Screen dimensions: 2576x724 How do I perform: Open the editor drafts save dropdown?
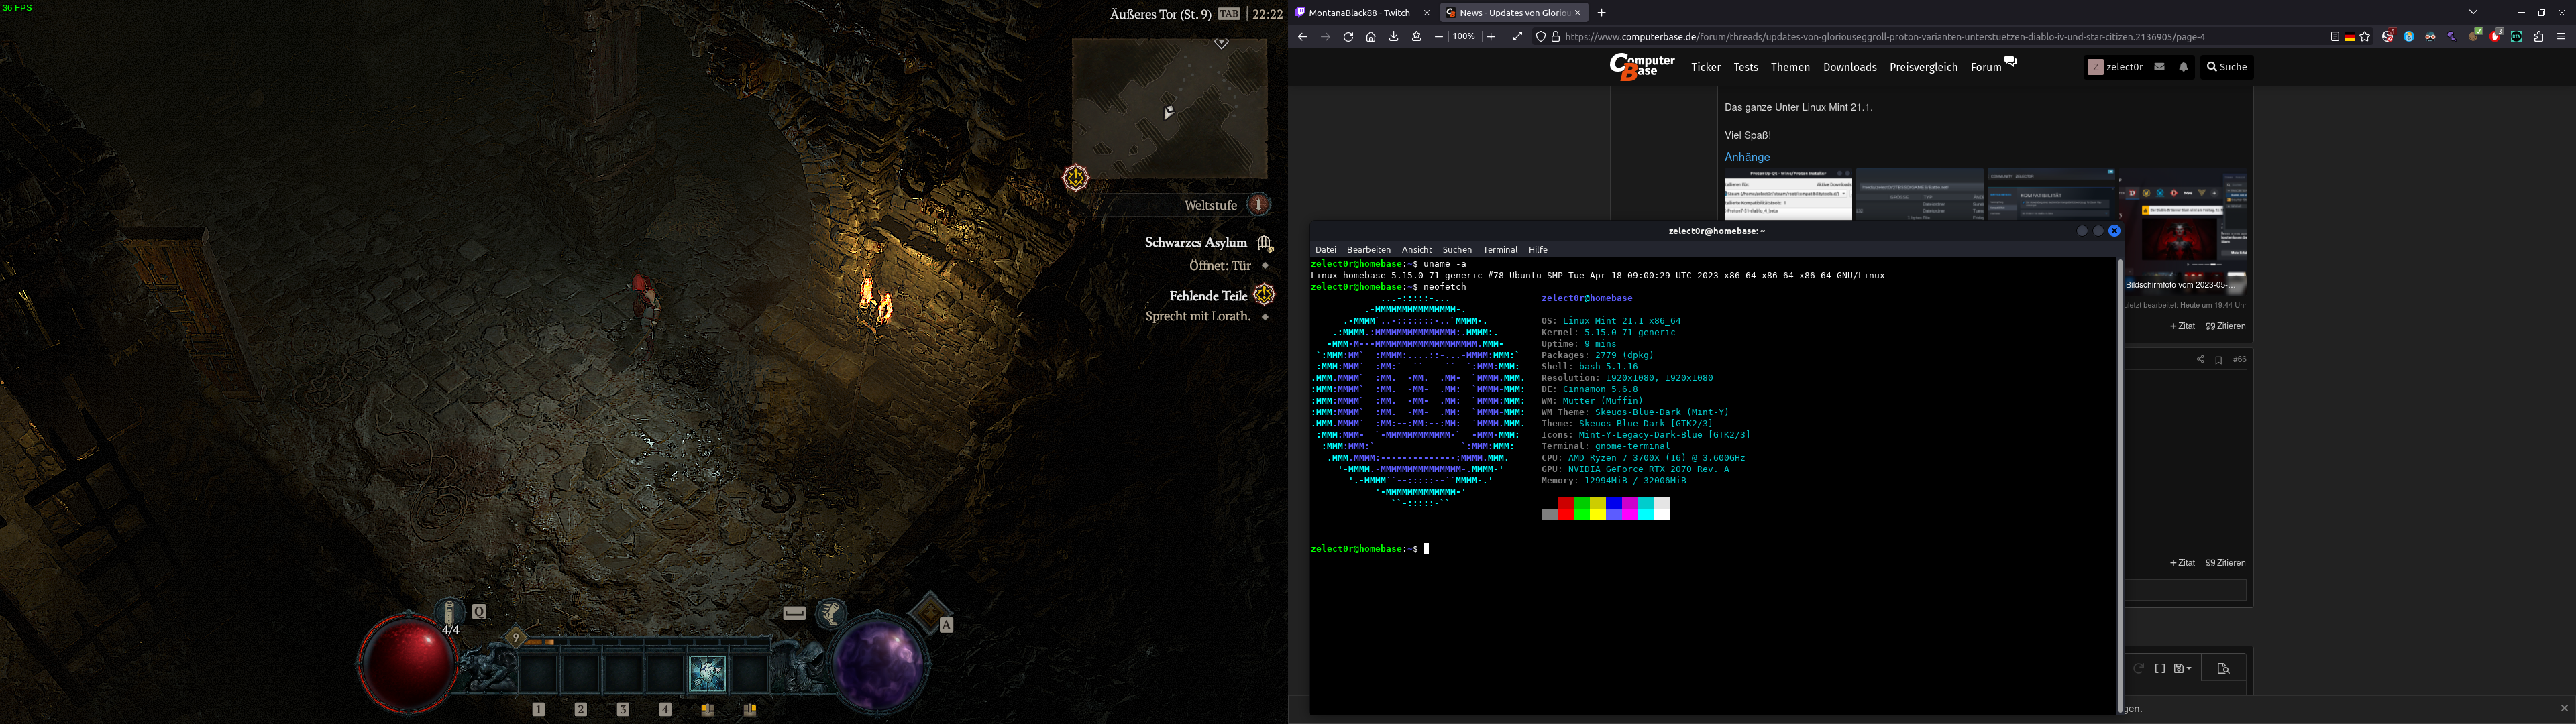tap(2182, 668)
